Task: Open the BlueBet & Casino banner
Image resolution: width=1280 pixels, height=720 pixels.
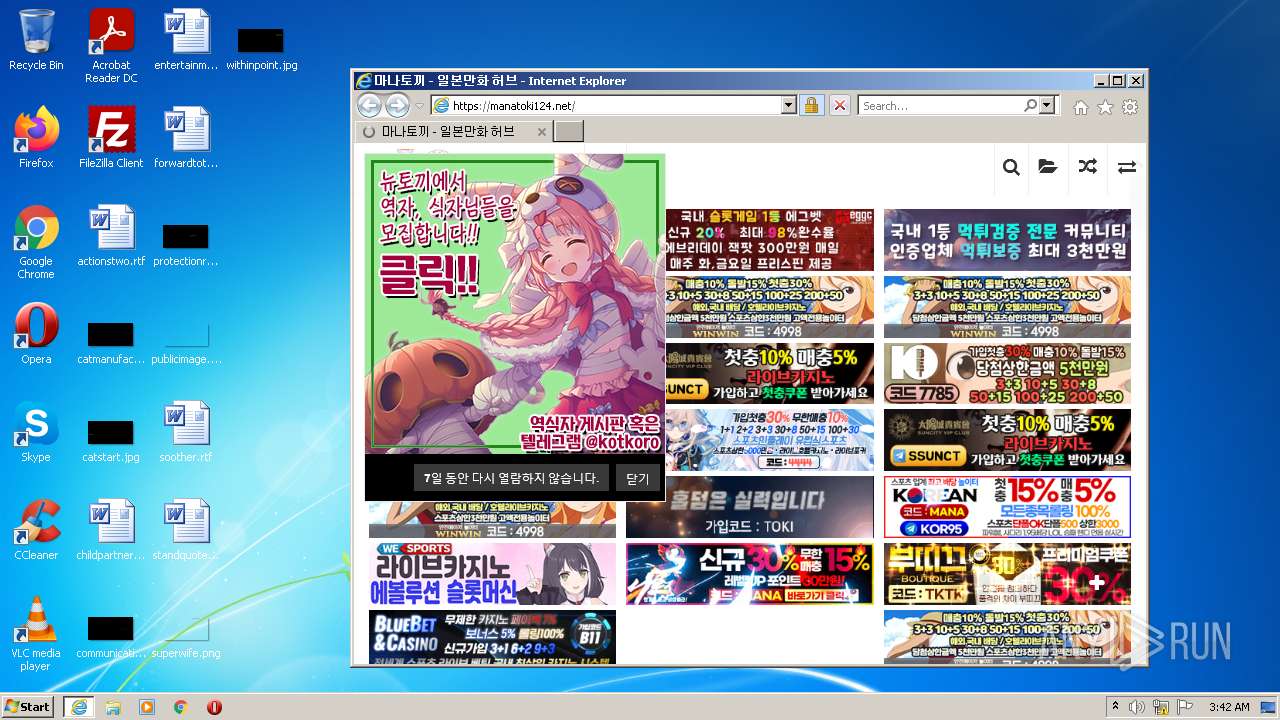Action: (x=492, y=638)
